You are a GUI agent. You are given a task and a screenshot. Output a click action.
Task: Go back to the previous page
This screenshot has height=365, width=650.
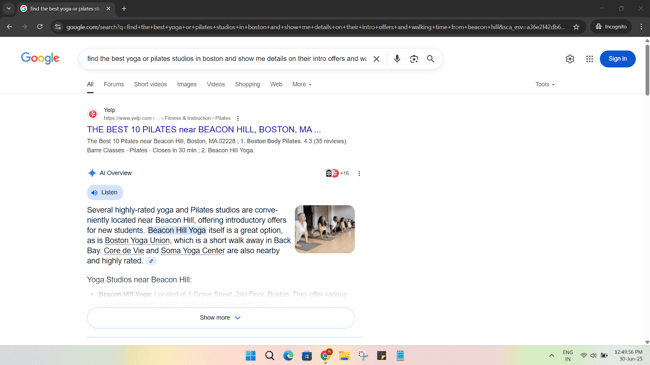coord(9,27)
